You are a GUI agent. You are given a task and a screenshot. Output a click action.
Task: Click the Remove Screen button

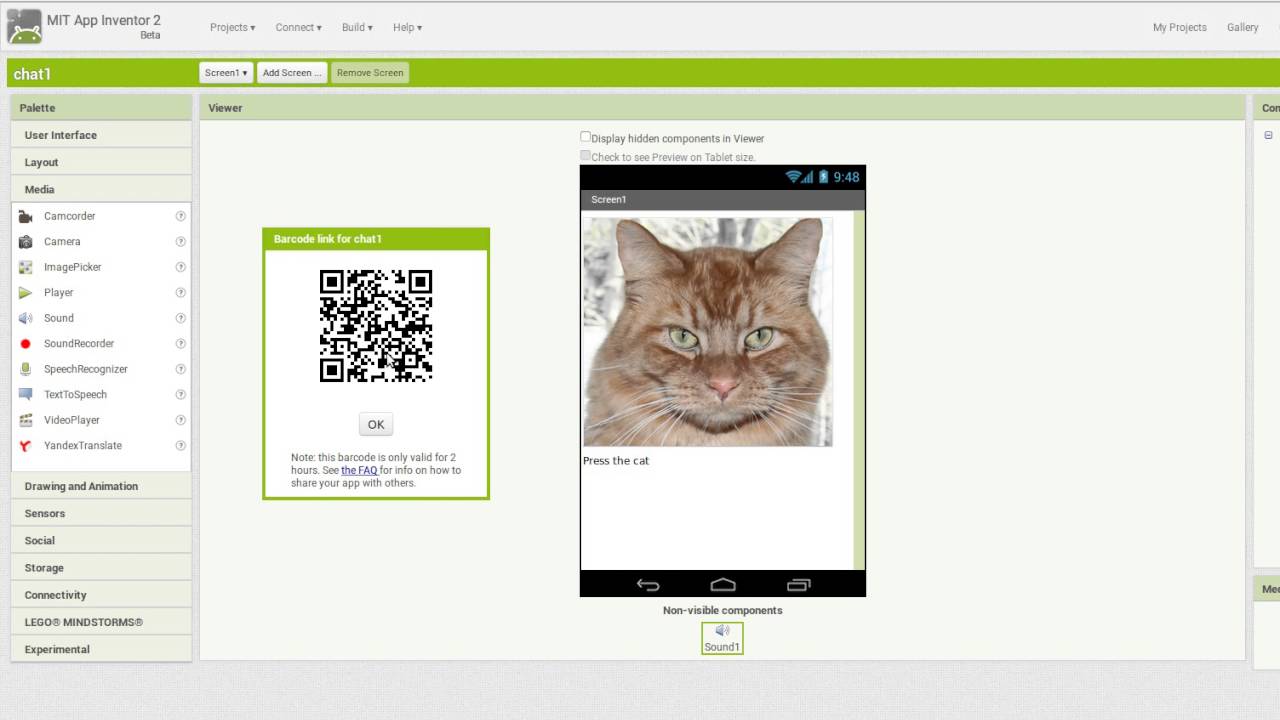(x=370, y=73)
